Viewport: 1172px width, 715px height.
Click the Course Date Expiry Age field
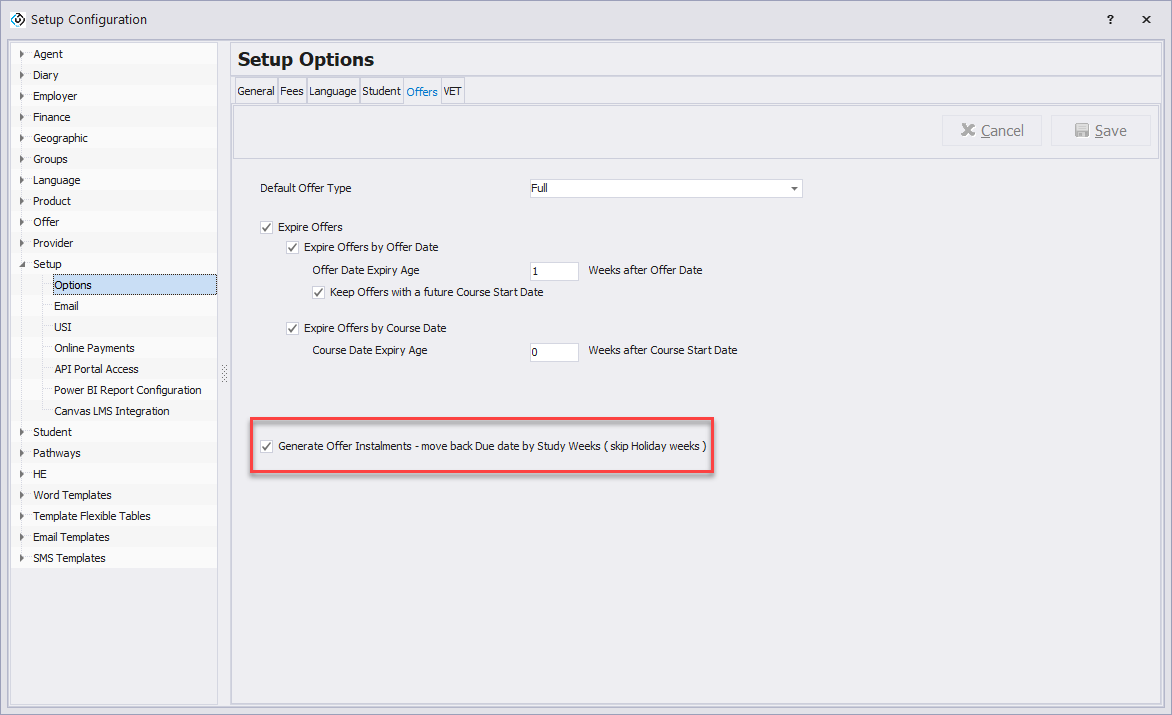[x=554, y=352]
